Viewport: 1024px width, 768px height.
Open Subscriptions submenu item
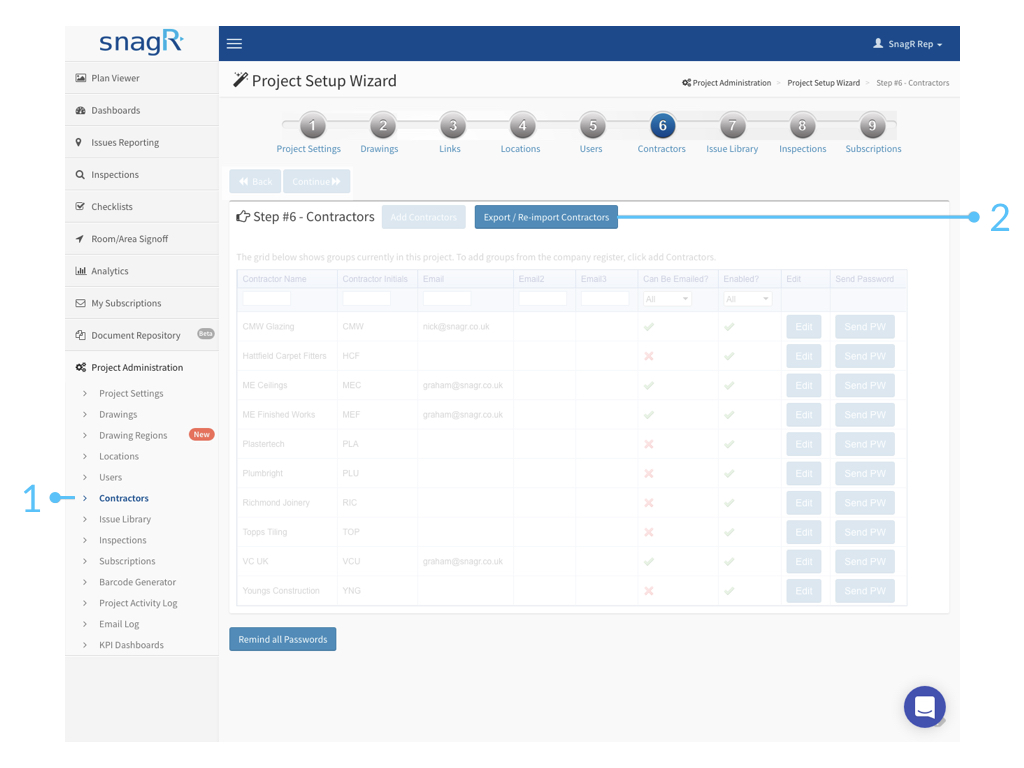tap(127, 560)
